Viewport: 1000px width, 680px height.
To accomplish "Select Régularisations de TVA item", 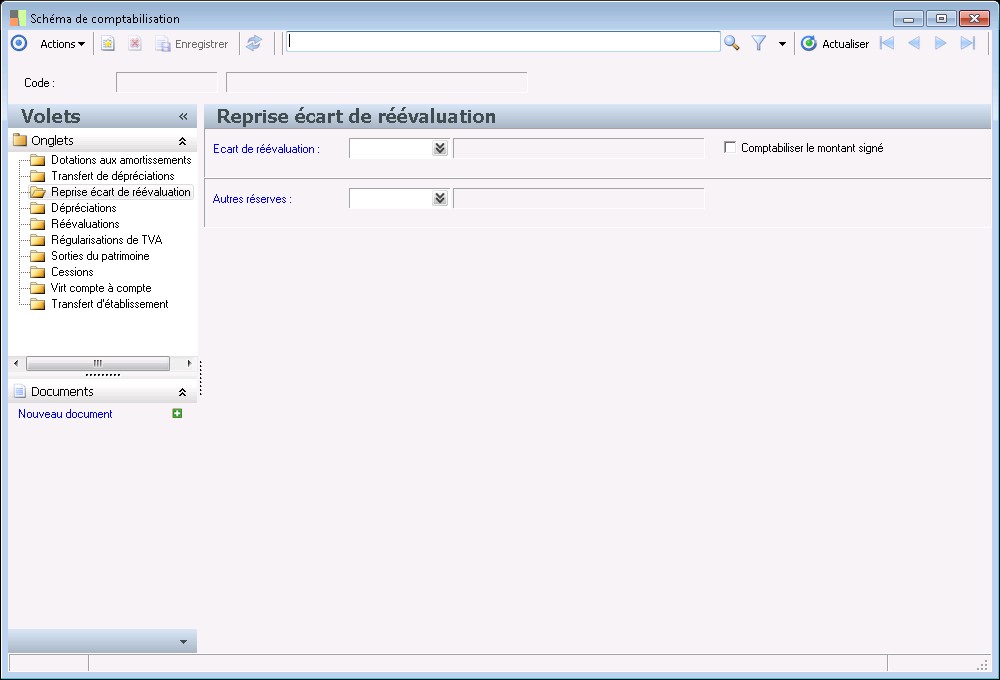I will tap(107, 240).
